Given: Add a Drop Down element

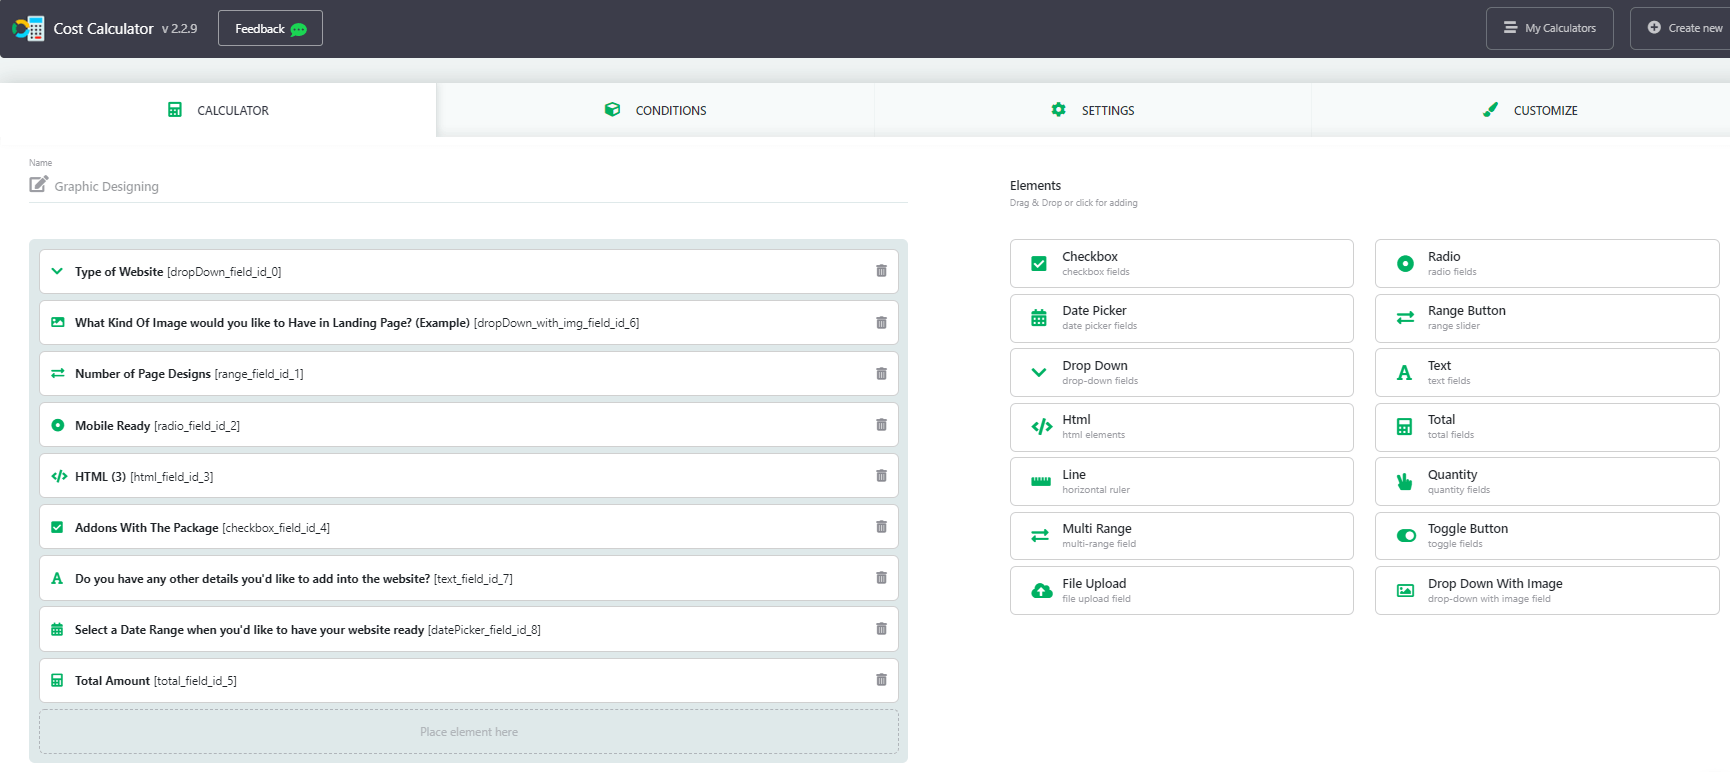Looking at the screenshot, I should (1181, 372).
